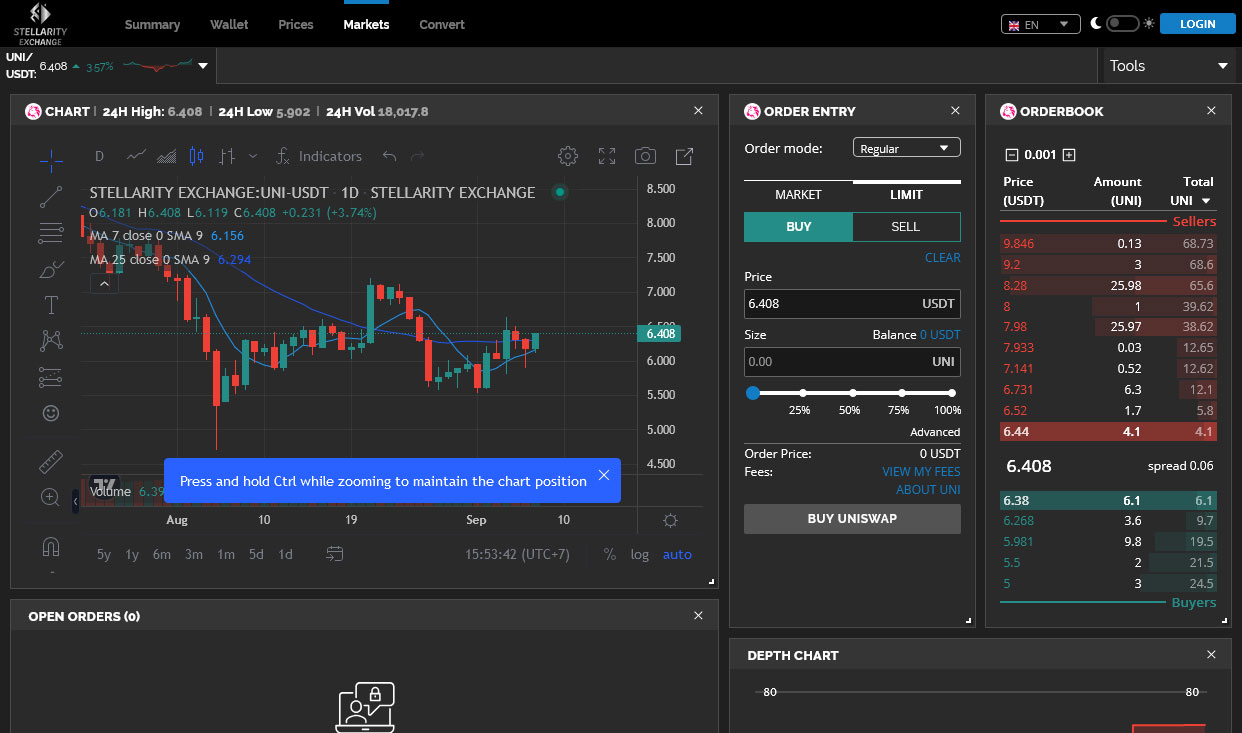Select the trend line drawing tool

(x=51, y=197)
